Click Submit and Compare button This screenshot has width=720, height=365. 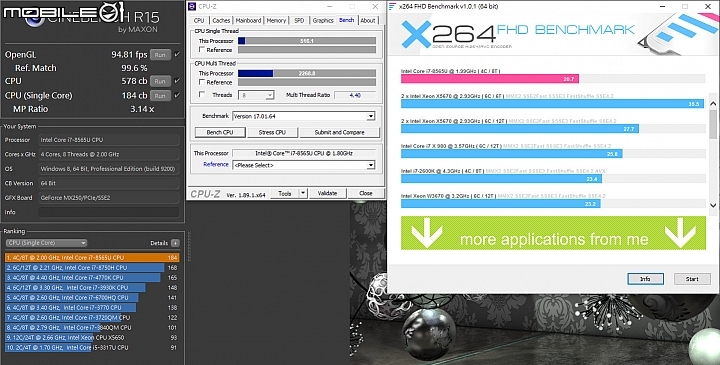[x=340, y=132]
